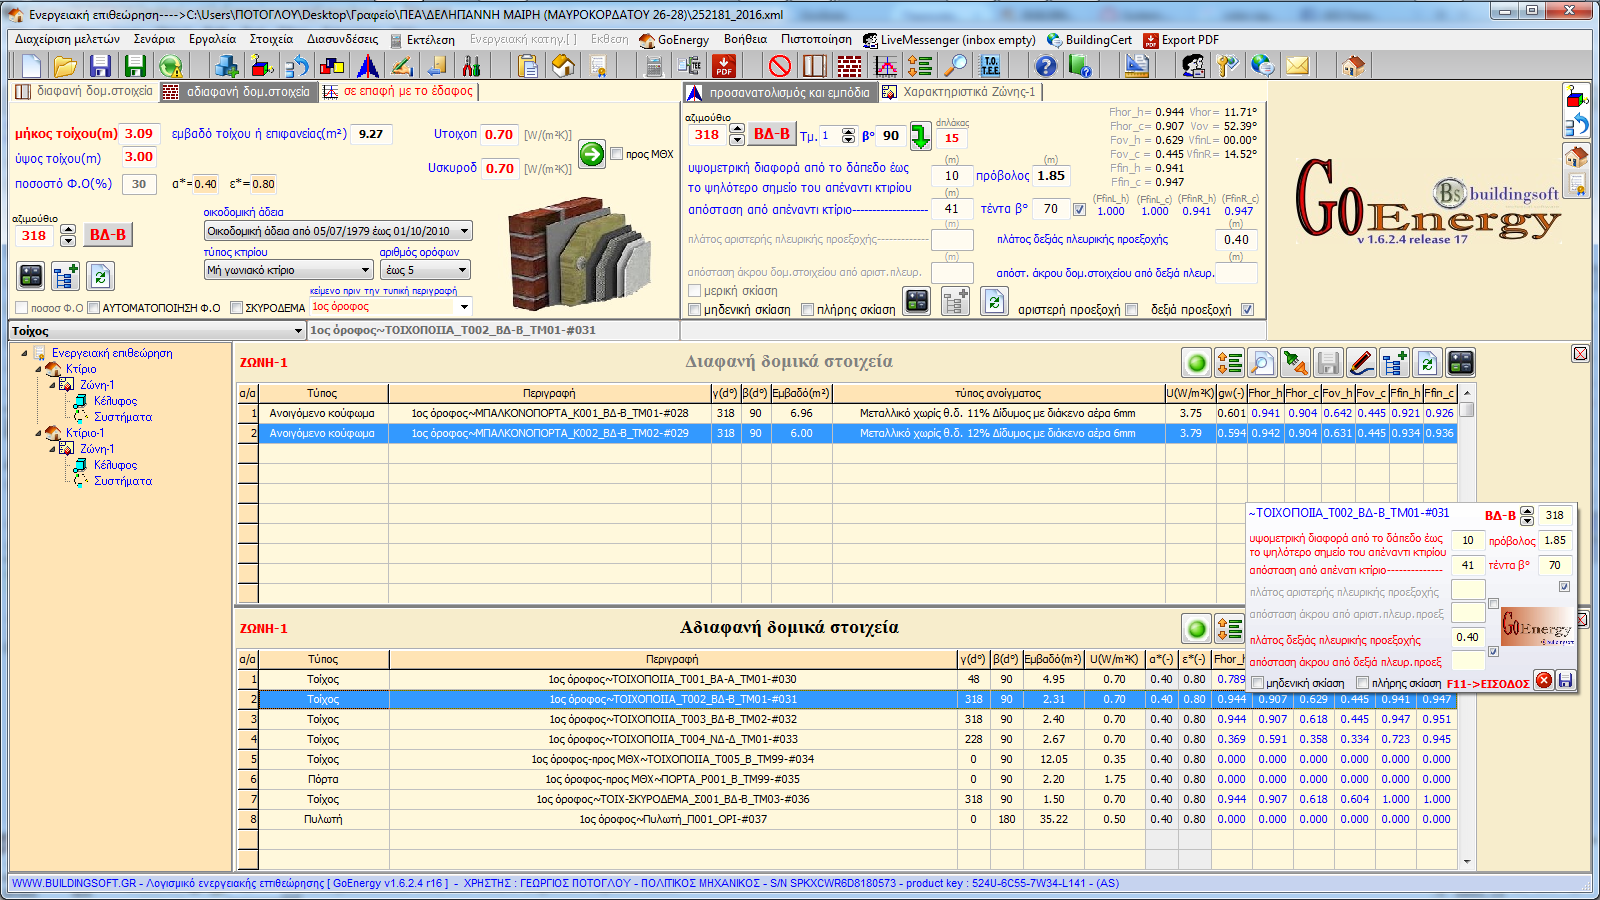Click the brick wall toolbar icon

point(849,66)
